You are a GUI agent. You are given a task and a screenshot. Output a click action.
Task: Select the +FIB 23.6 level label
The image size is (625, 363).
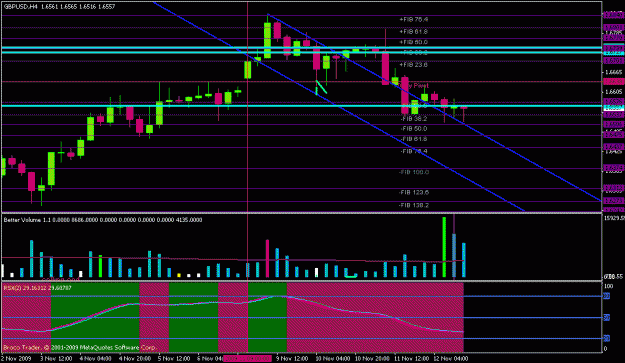pyautogui.click(x=413, y=65)
